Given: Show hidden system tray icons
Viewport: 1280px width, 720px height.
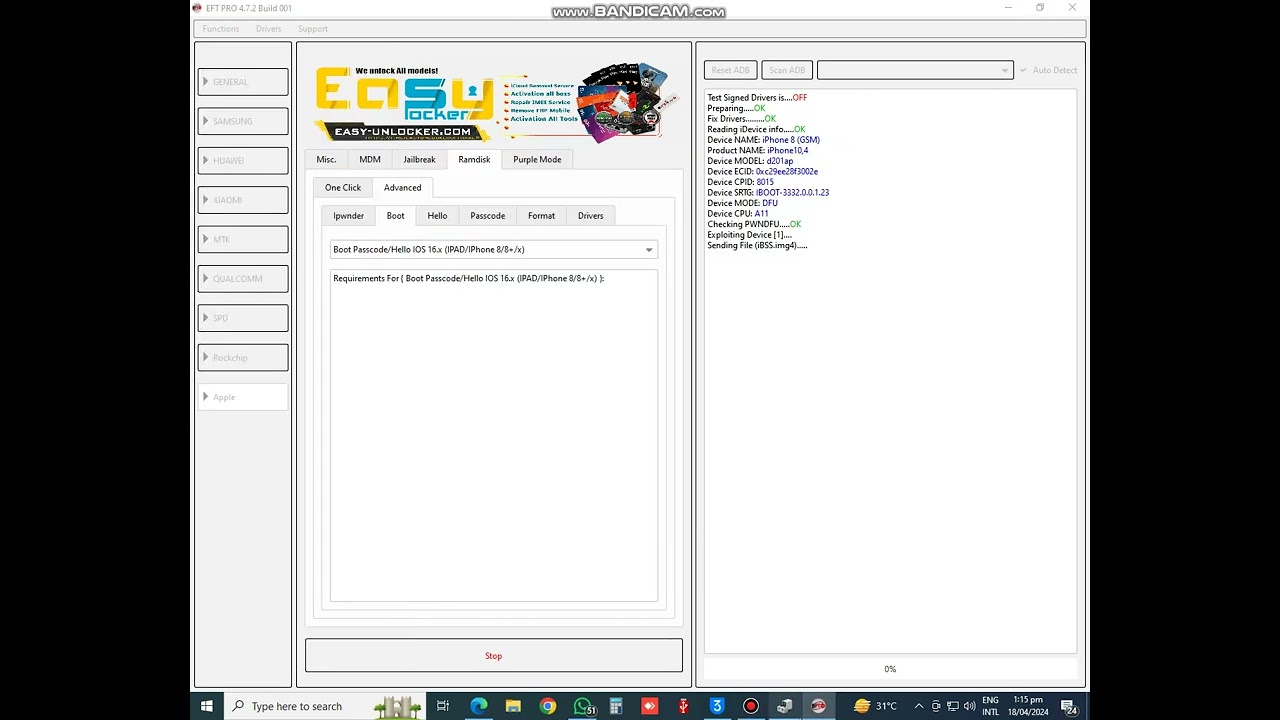Looking at the screenshot, I should coord(919,706).
